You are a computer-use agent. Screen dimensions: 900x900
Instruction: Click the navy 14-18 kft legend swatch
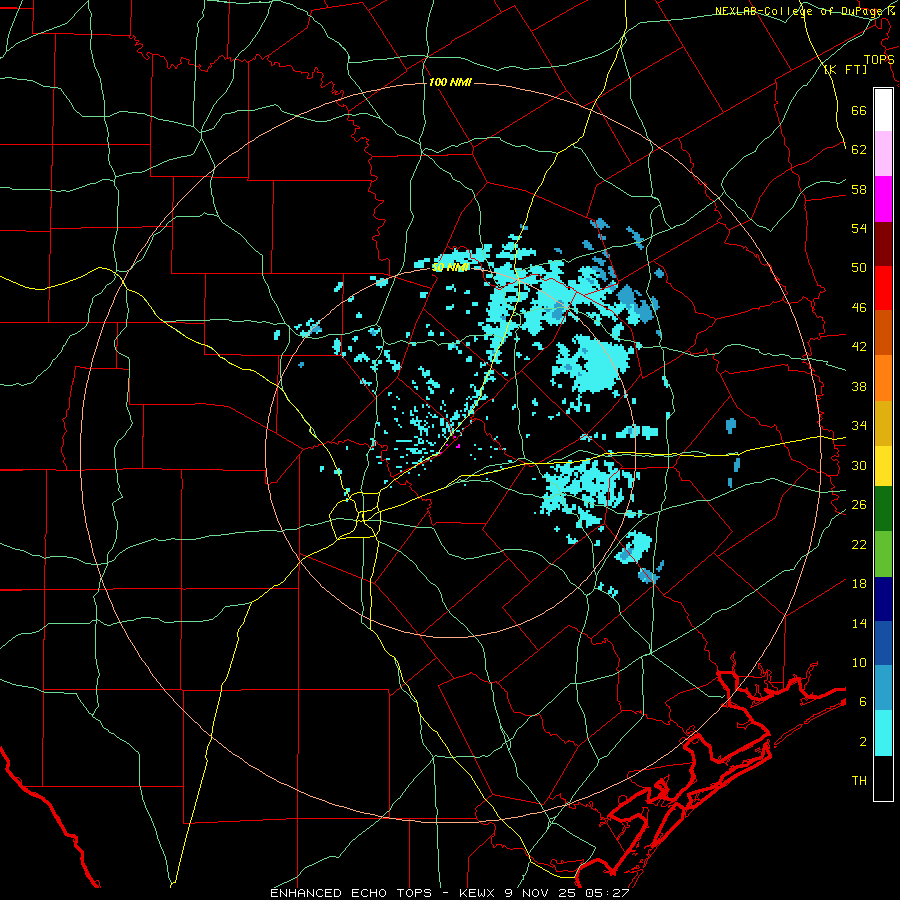883,599
